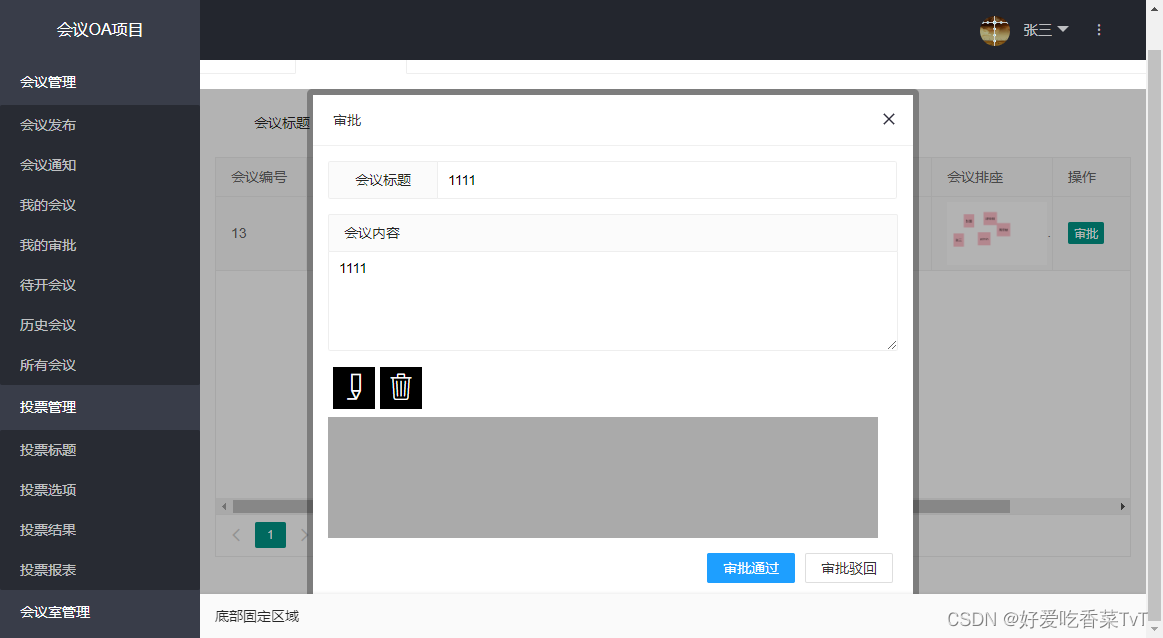Click the gray signature canvas area

603,477
